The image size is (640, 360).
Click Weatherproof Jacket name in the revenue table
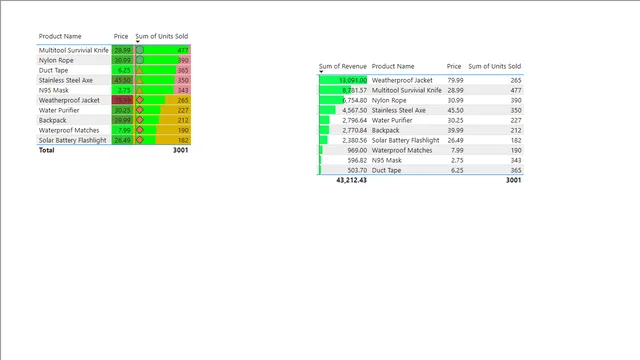pos(402,80)
